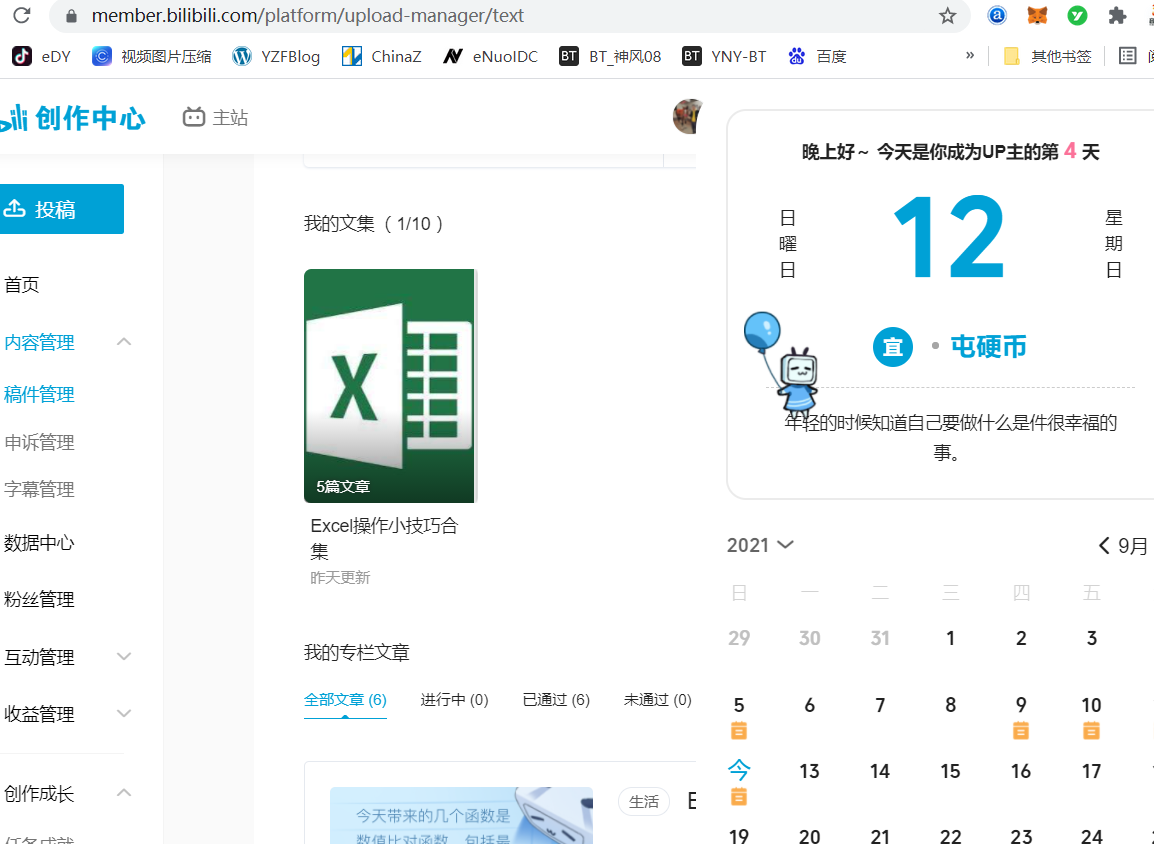Click the 宜 badge icon

[x=892, y=347]
